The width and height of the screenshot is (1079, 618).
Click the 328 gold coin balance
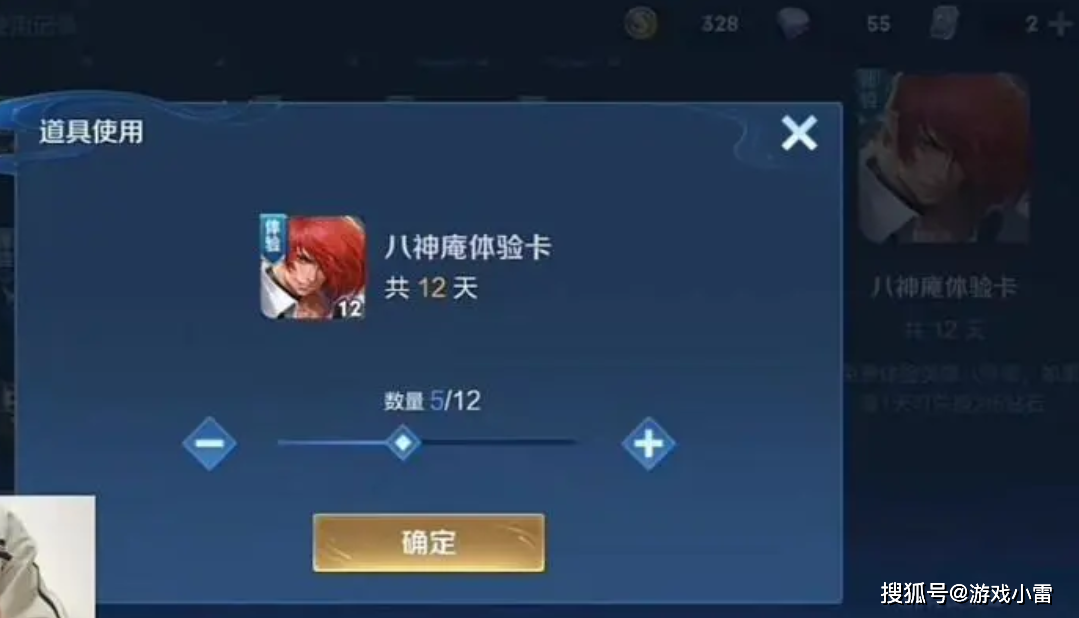(x=720, y=24)
